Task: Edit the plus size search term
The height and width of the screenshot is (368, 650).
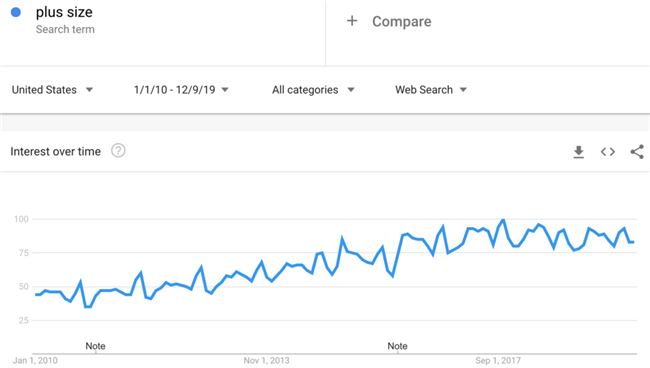Action: [x=64, y=12]
